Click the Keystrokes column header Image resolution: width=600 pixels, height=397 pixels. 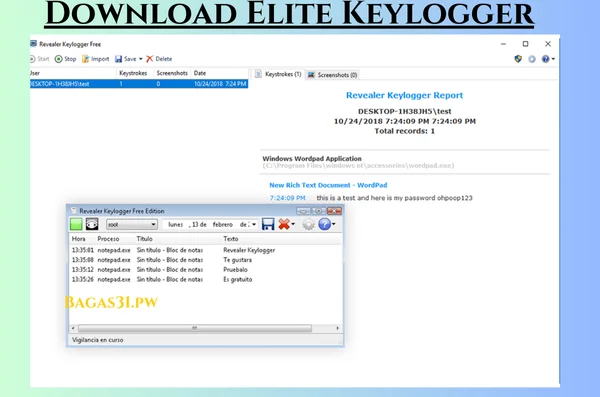coord(134,73)
